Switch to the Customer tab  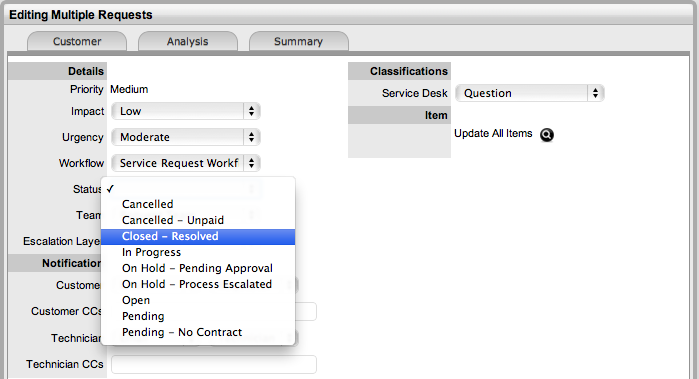(x=77, y=41)
